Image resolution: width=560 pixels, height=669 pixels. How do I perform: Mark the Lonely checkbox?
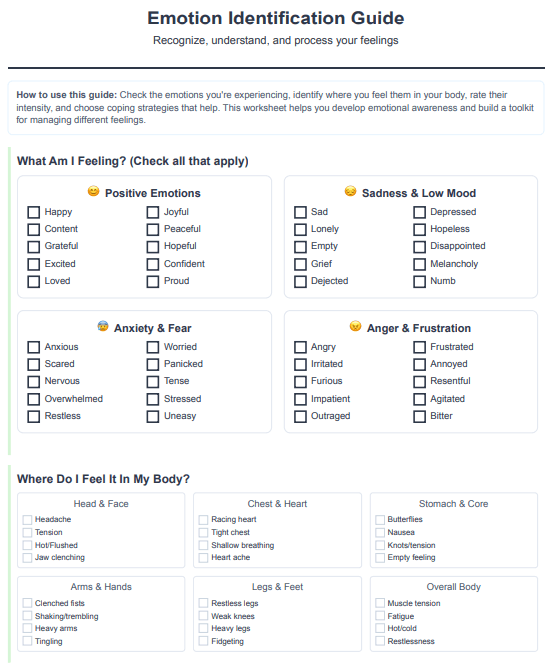pyautogui.click(x=300, y=230)
